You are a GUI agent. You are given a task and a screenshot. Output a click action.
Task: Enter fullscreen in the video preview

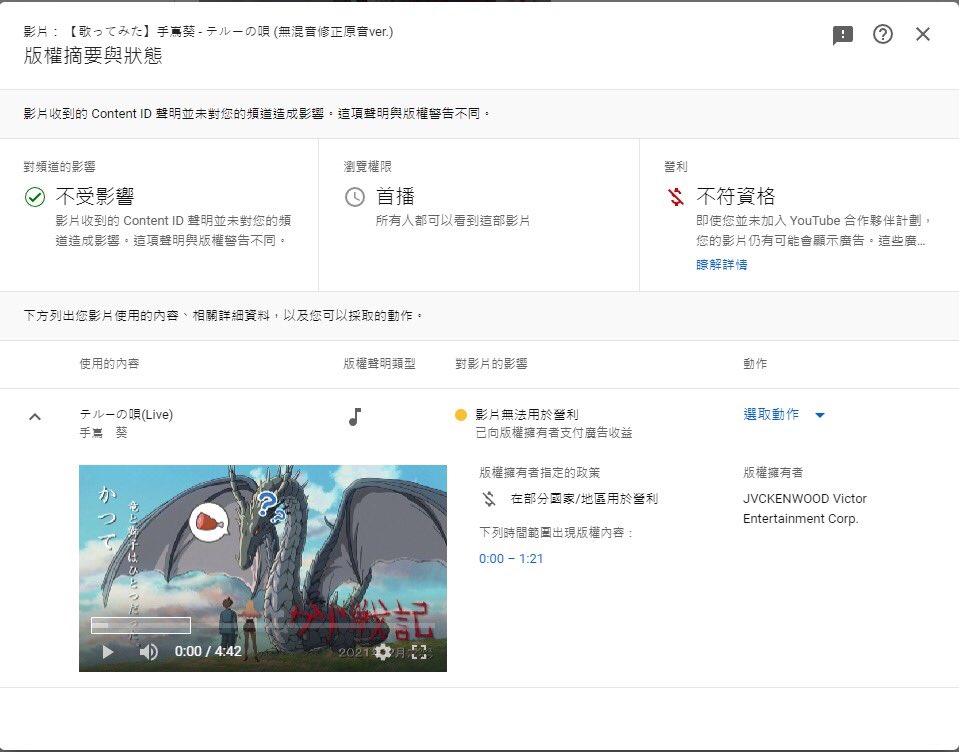click(419, 652)
